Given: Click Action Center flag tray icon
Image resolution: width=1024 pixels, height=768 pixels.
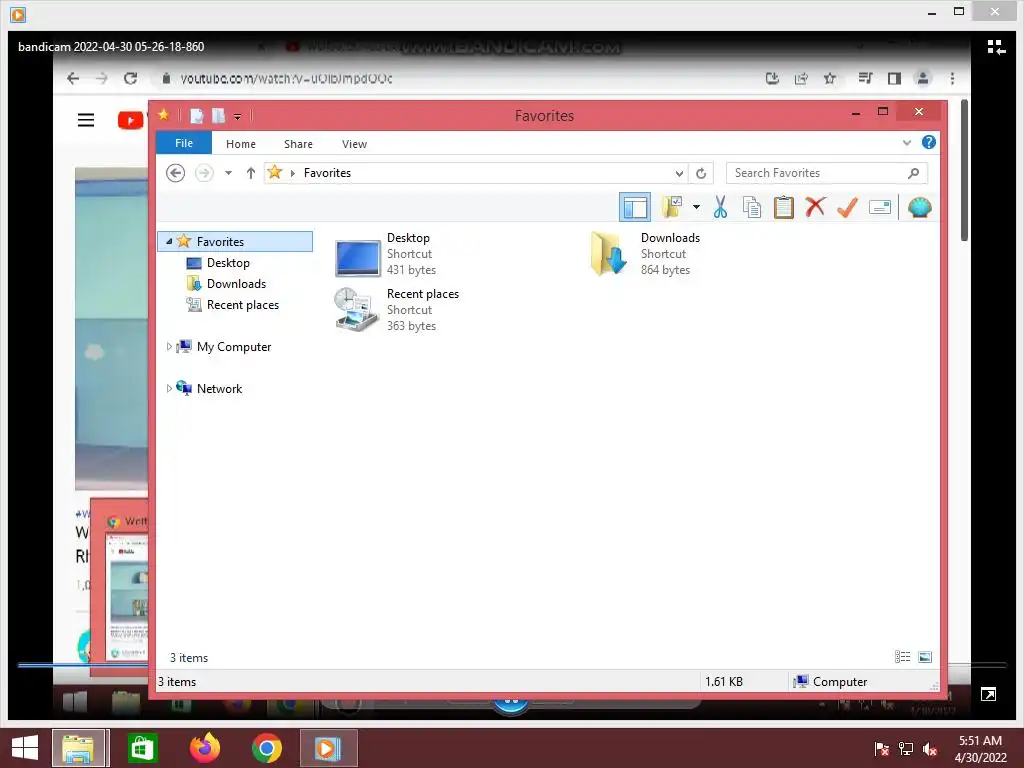Looking at the screenshot, I should [881, 749].
